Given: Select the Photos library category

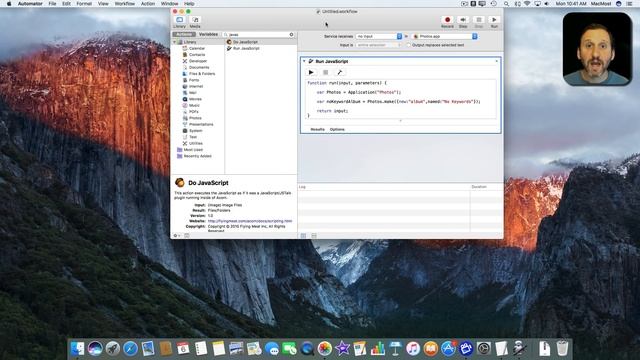Looking at the screenshot, I should [195, 118].
